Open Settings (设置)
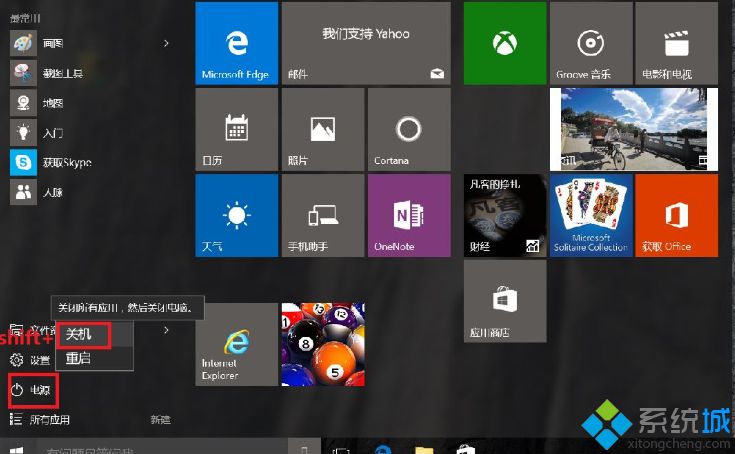This screenshot has height=454, width=735. coord(30,360)
